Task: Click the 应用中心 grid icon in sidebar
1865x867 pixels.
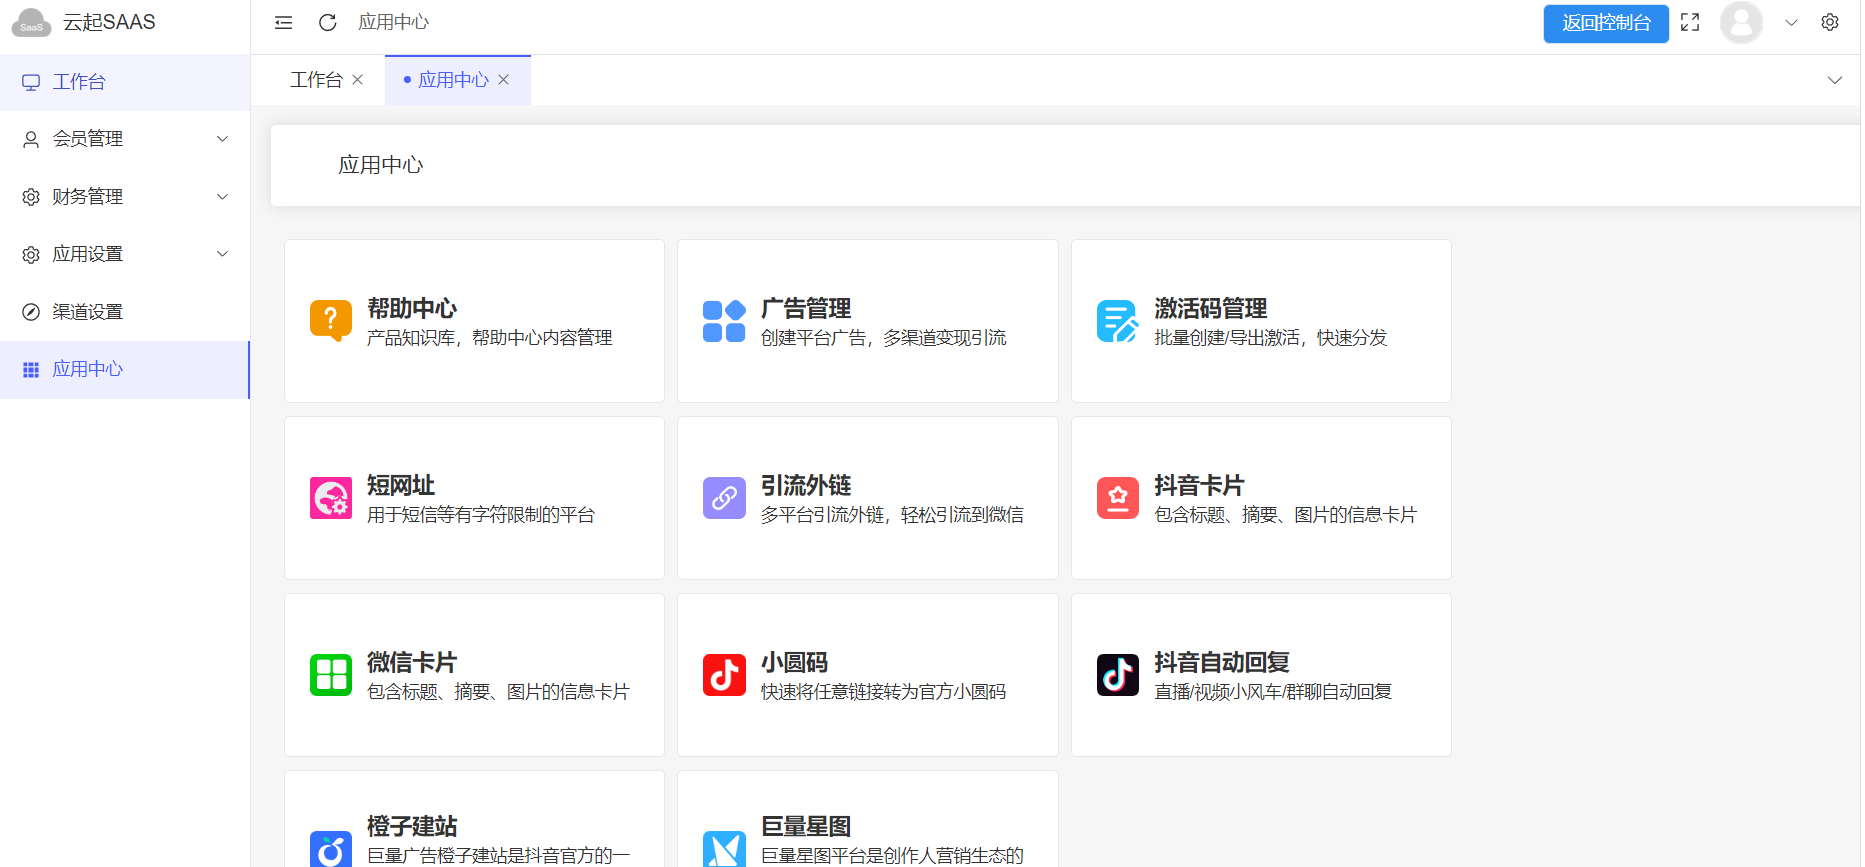Action: [x=31, y=369]
